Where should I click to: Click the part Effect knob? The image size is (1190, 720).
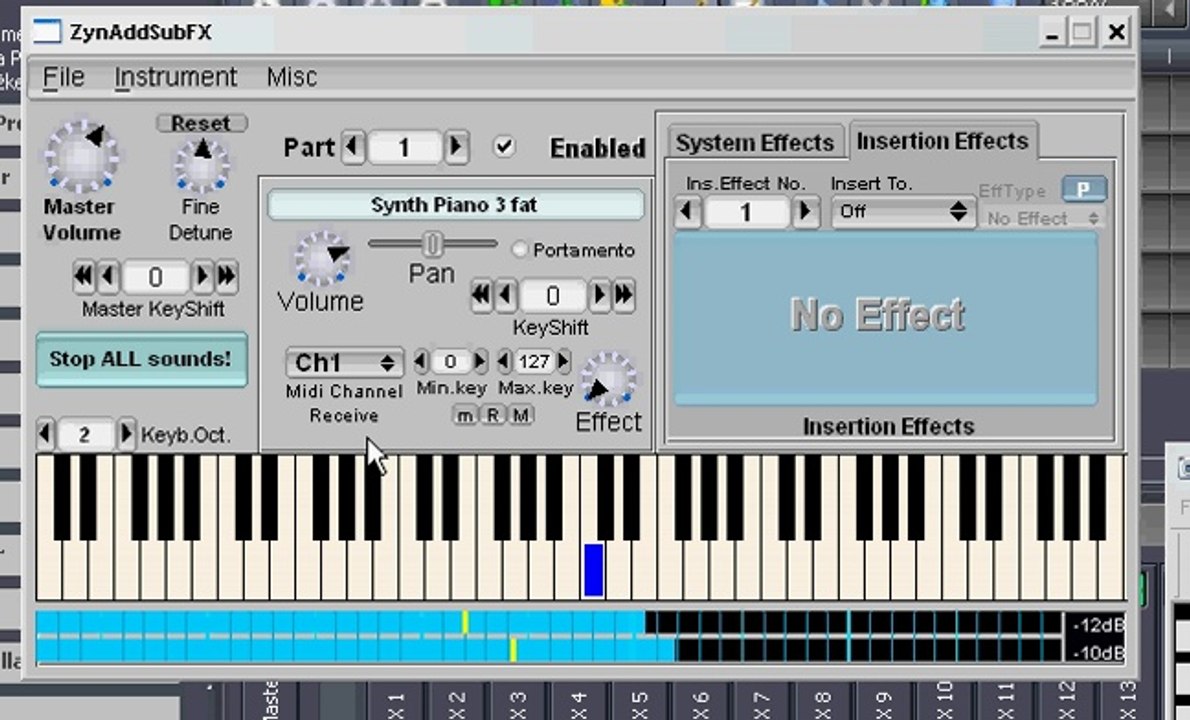tap(609, 379)
